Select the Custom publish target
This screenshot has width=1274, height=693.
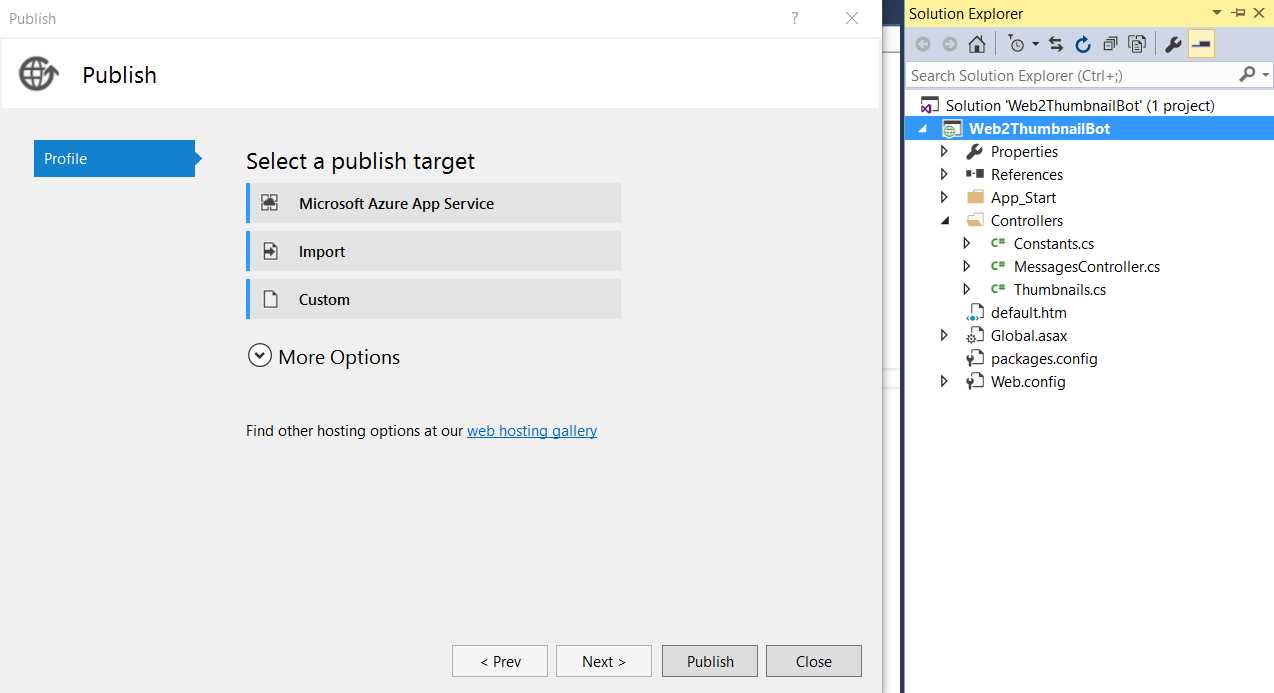[x=434, y=299]
